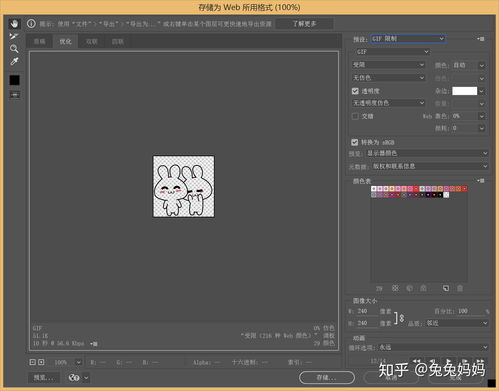Open the 循环选项 永远 dropdown
The width and height of the screenshot is (499, 391).
[x=433, y=347]
